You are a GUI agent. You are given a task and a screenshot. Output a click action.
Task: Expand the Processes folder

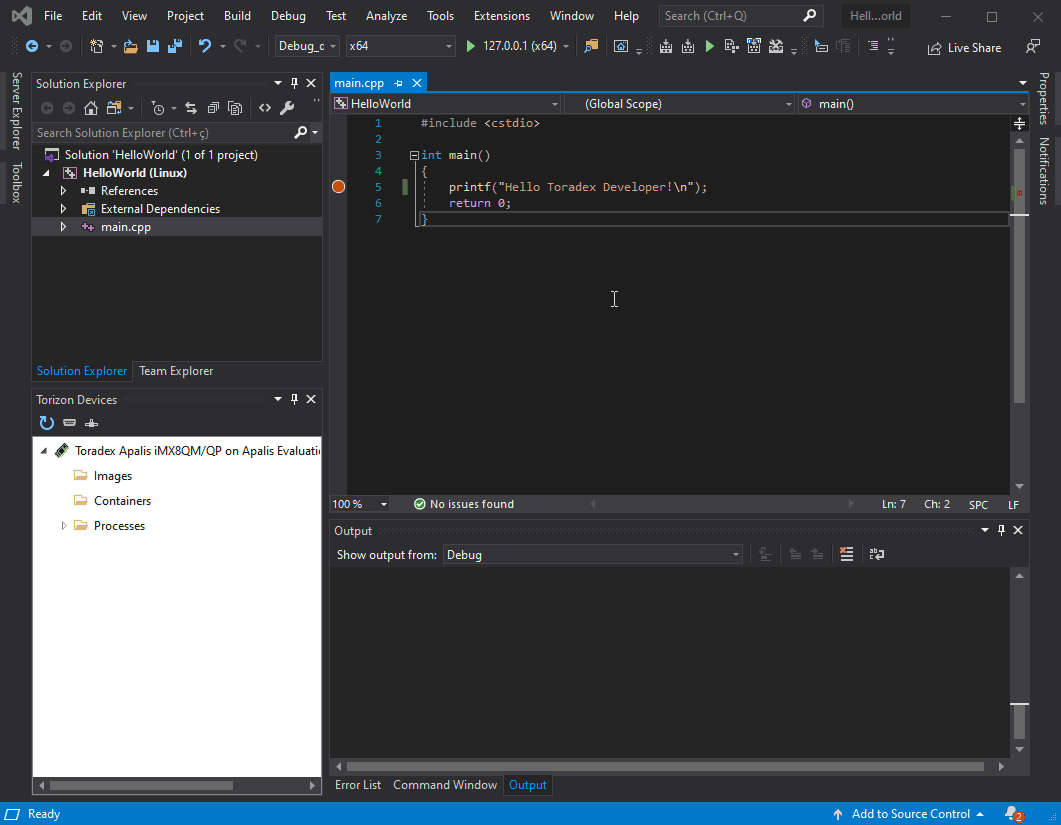[64, 526]
